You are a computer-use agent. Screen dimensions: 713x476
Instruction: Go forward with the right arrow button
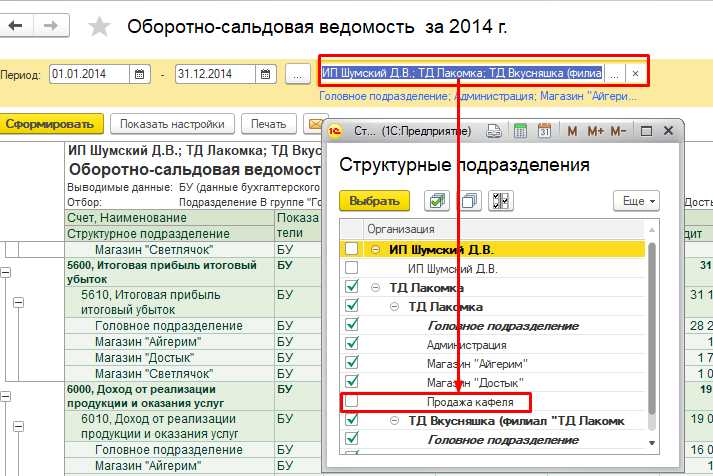(x=51, y=26)
